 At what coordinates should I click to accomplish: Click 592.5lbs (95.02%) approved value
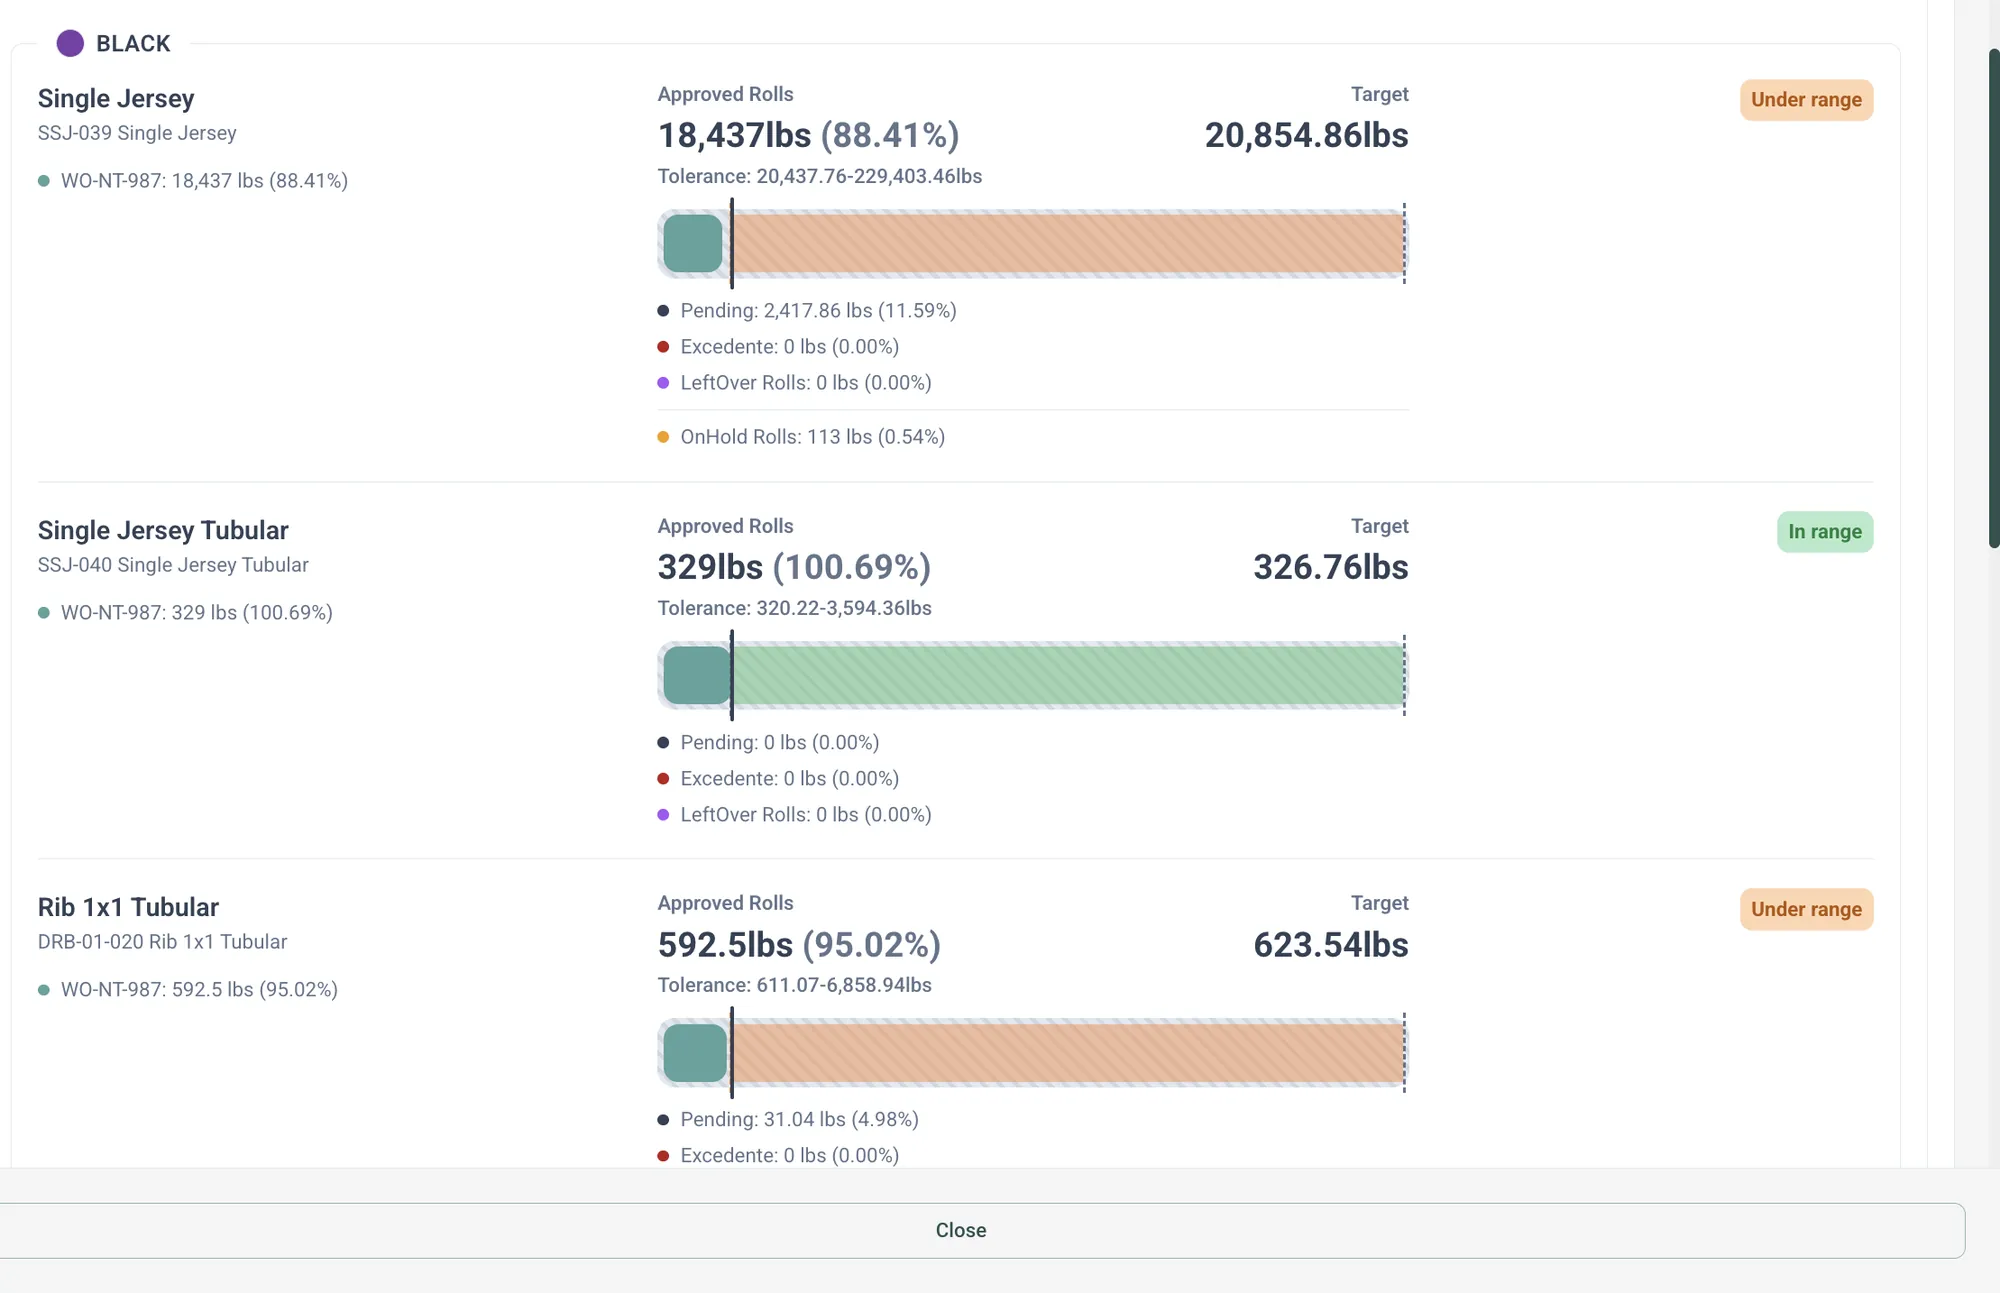click(799, 944)
